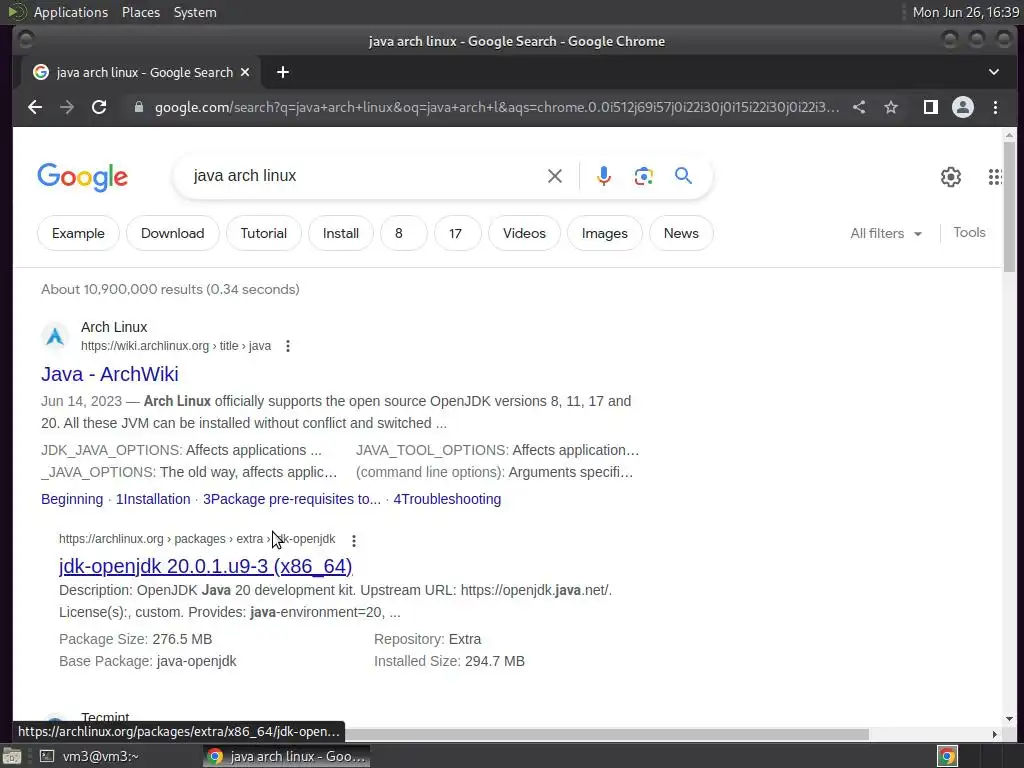This screenshot has width=1024, height=768.
Task: Go to Google homepage via logo
Action: click(x=83, y=177)
